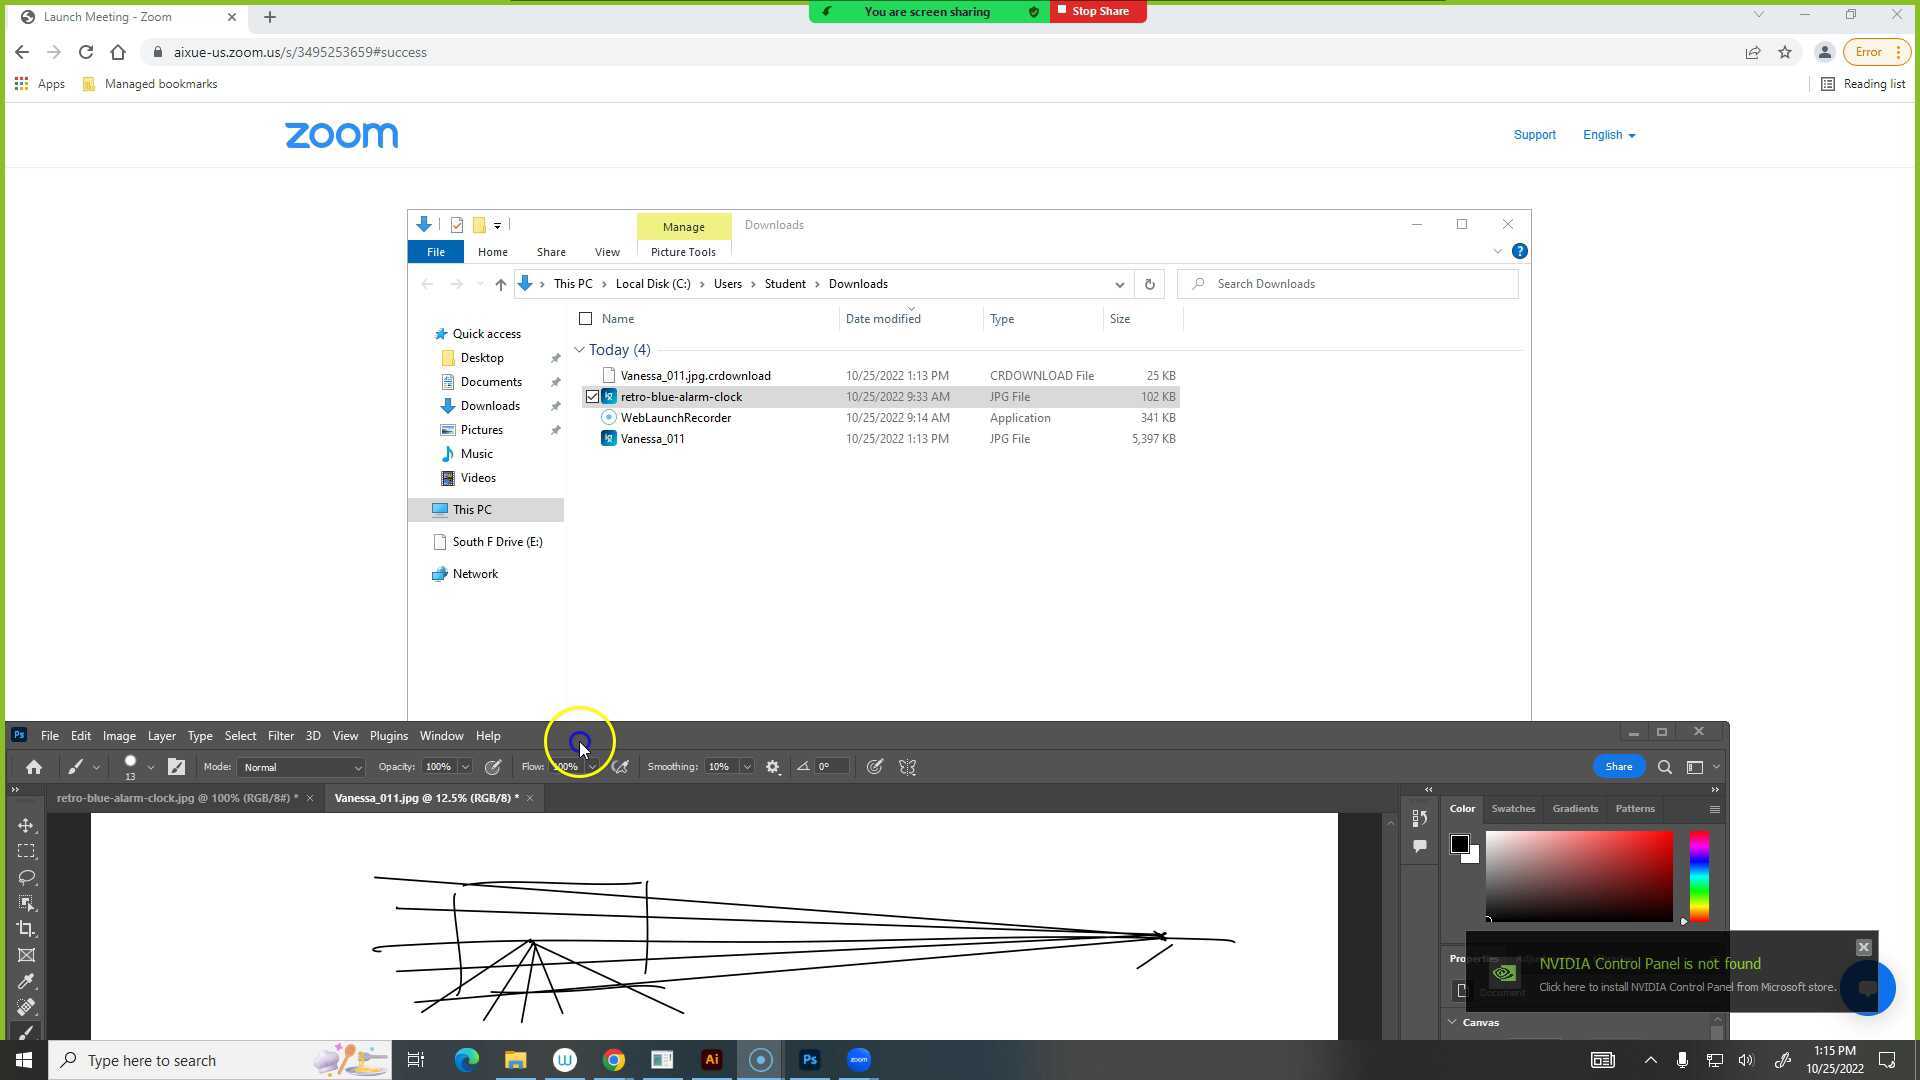This screenshot has height=1080, width=1920.
Task: Select the Crop tool
Action: 27,929
